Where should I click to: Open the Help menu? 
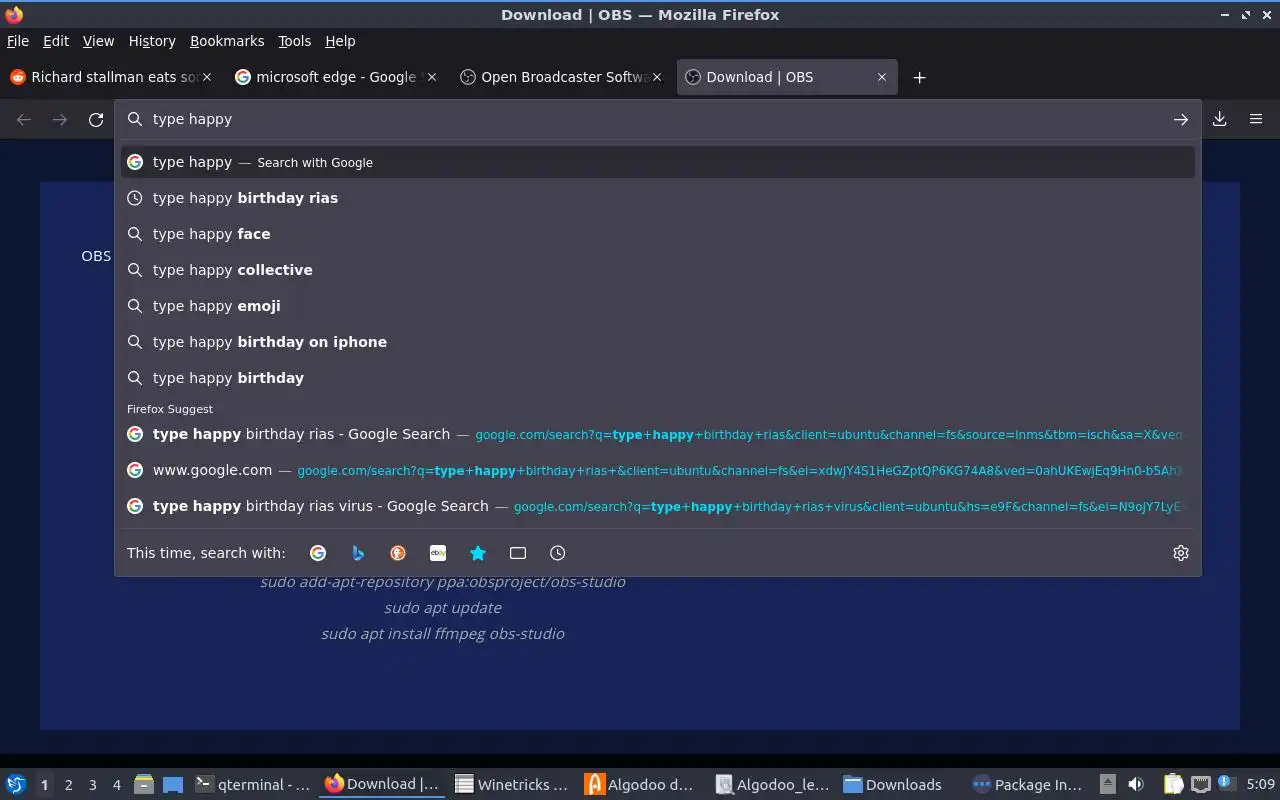pyautogui.click(x=340, y=41)
